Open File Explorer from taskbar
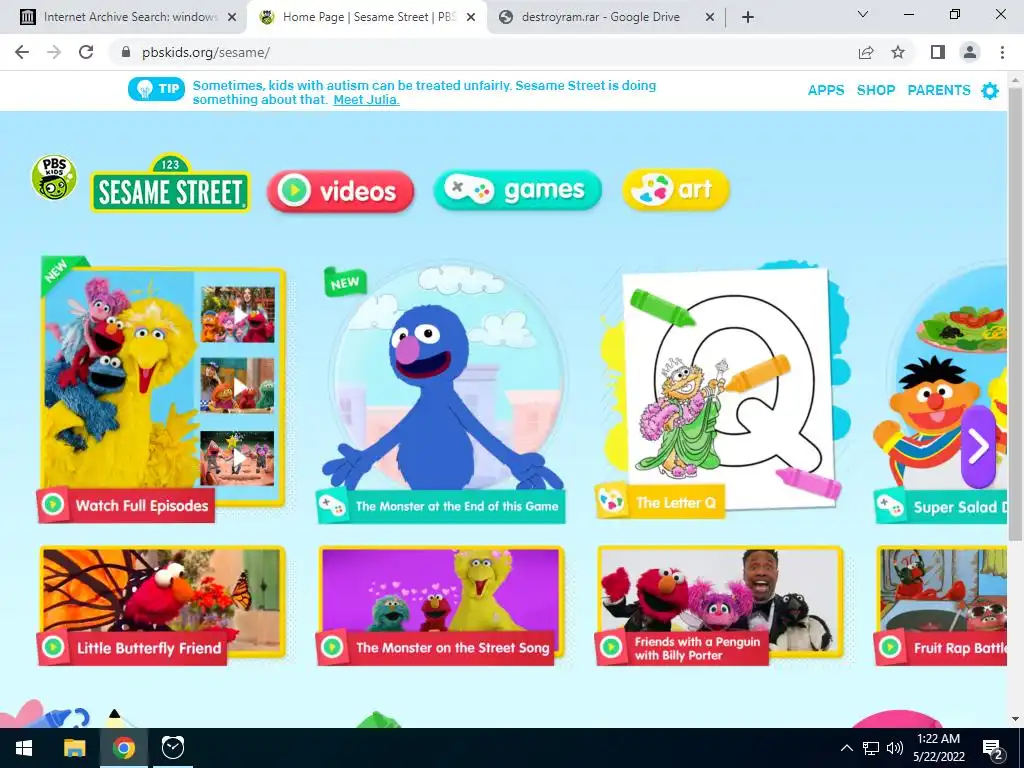 coord(74,748)
